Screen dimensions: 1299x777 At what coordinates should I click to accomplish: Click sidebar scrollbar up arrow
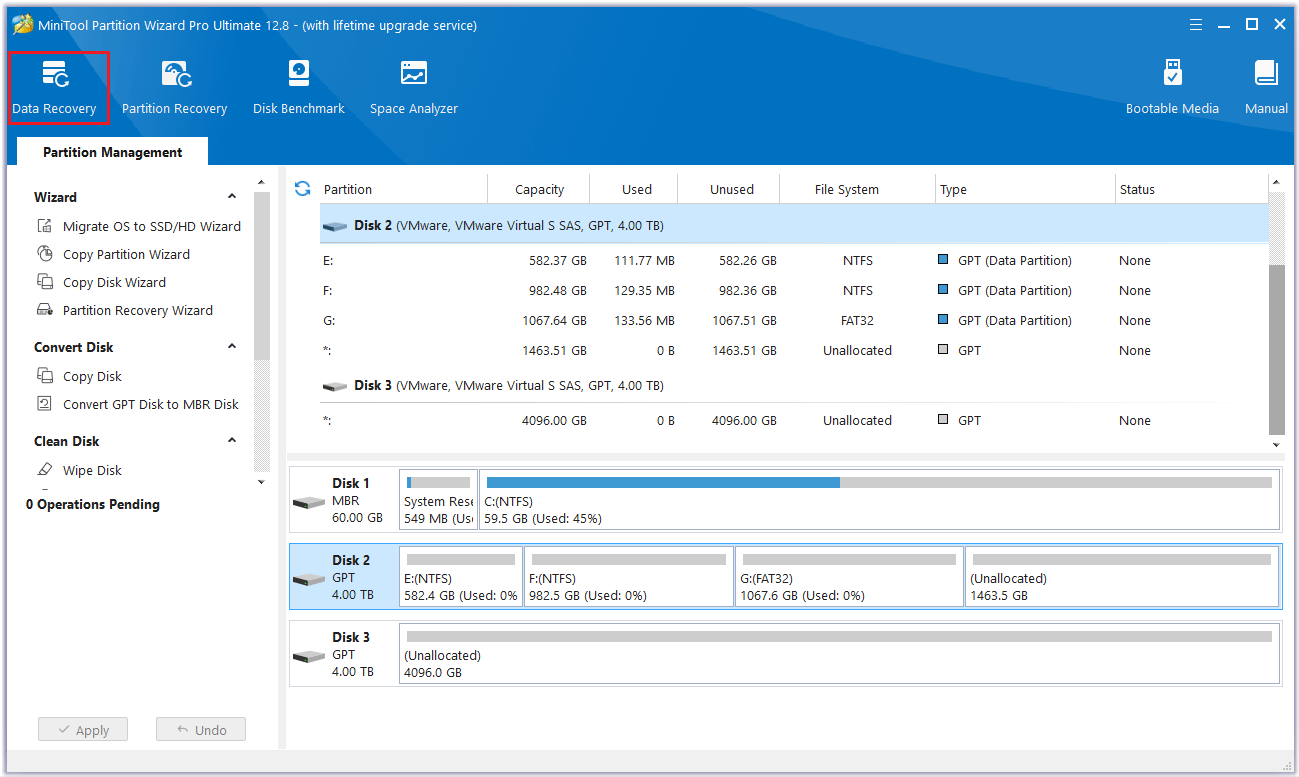click(262, 182)
